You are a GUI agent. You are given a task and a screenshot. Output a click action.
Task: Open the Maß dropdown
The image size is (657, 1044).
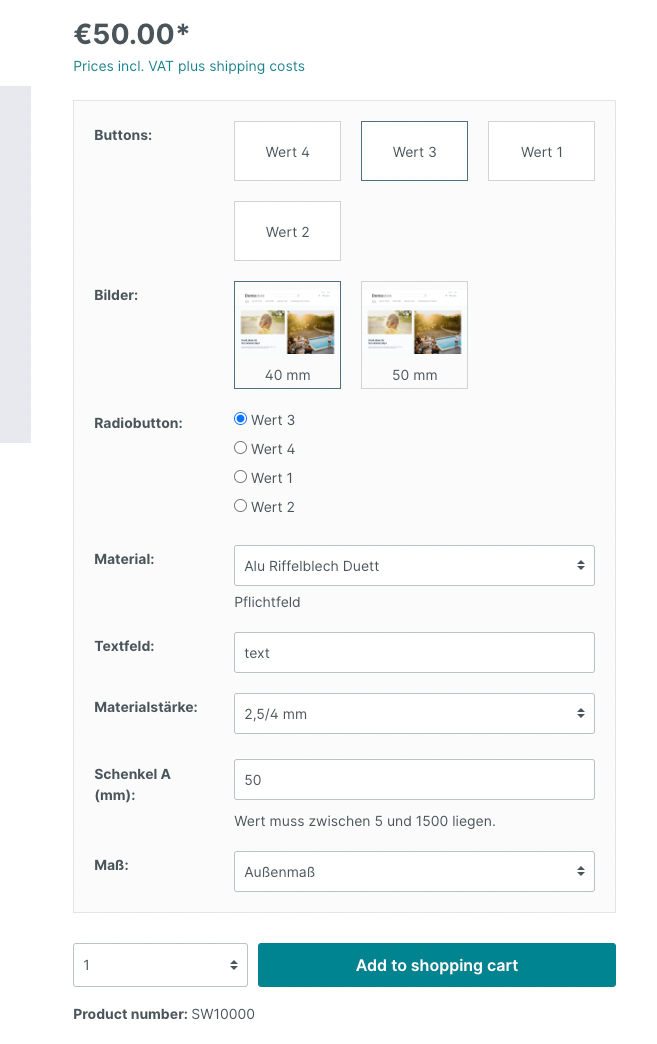pyautogui.click(x=414, y=871)
